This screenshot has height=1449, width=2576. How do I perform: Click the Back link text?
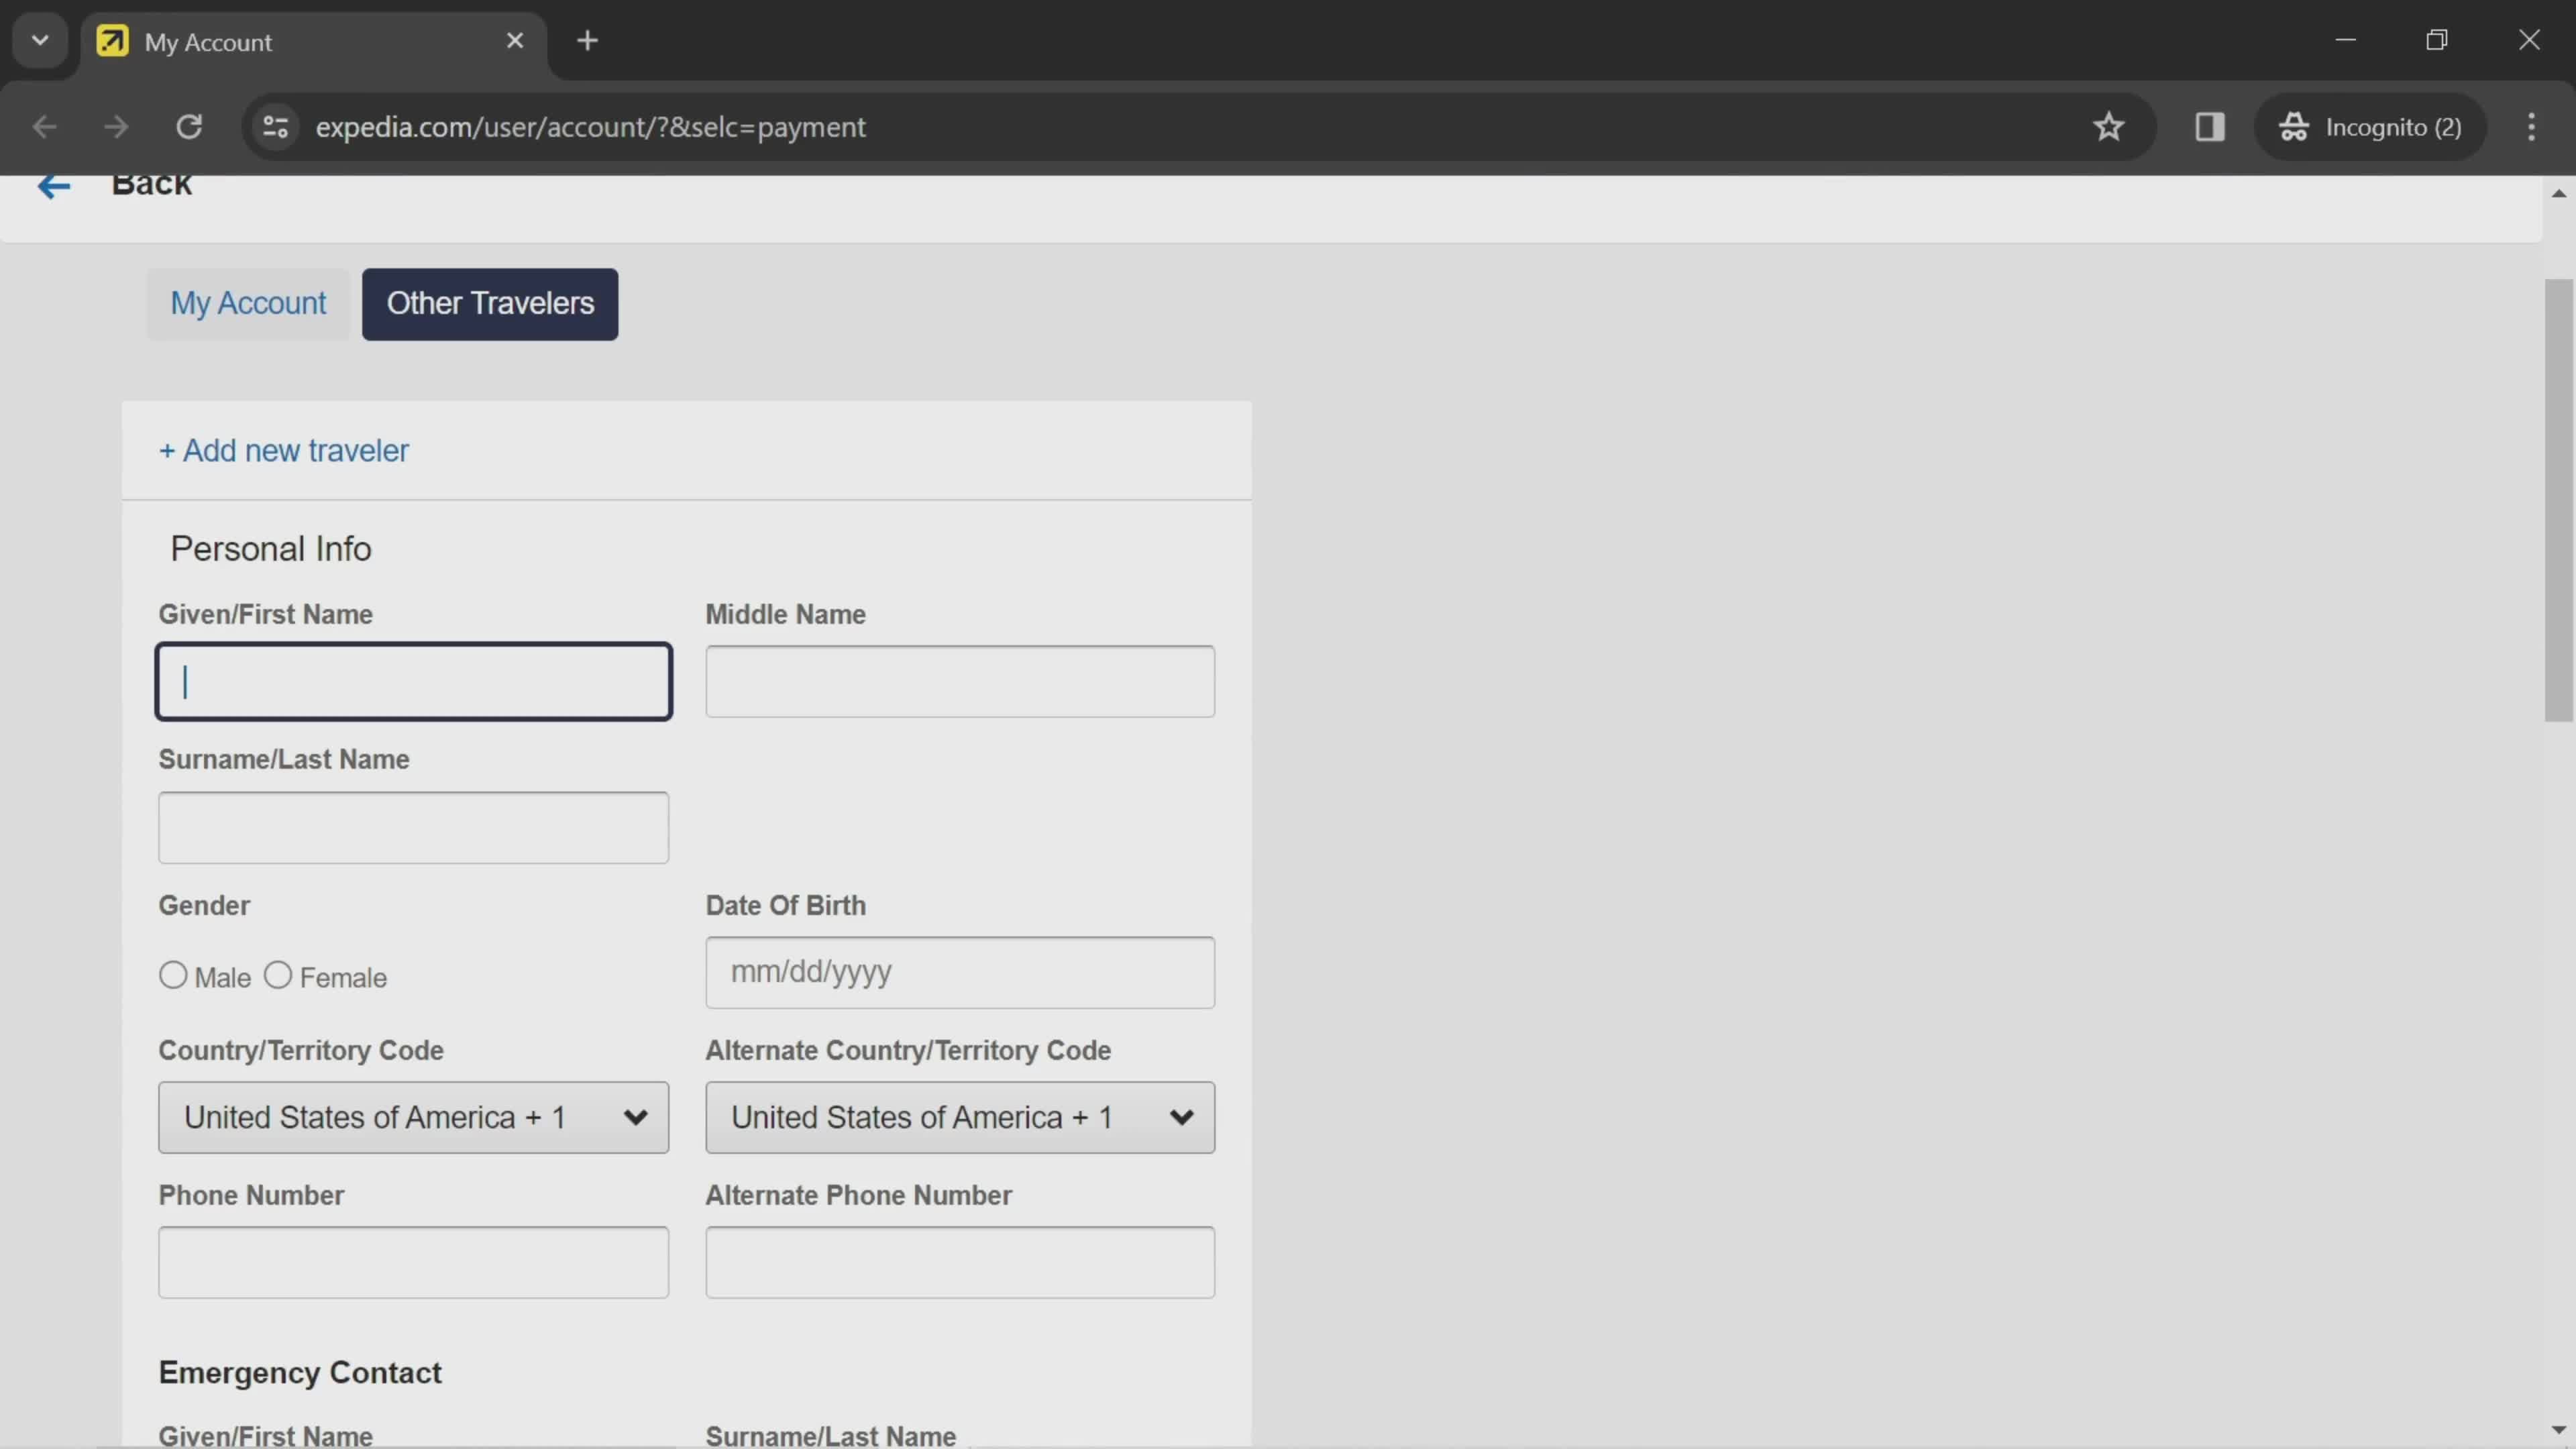tap(151, 186)
